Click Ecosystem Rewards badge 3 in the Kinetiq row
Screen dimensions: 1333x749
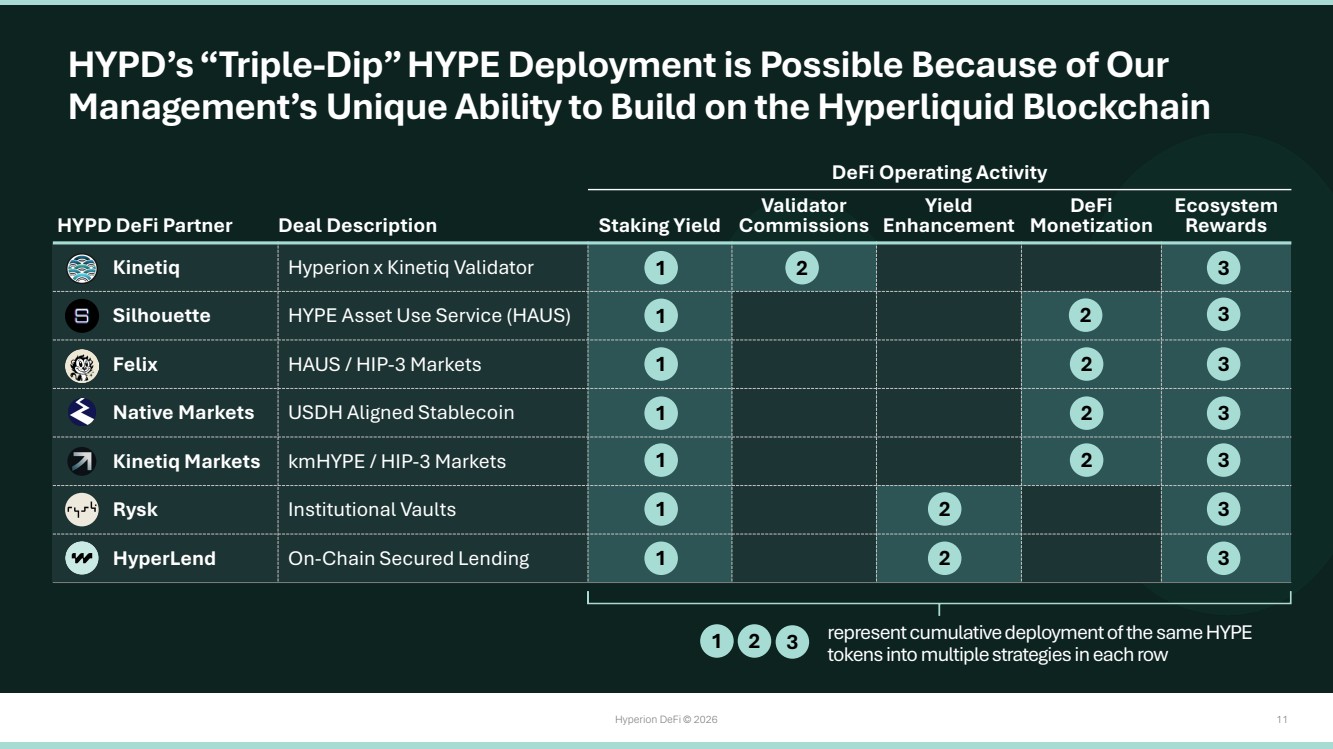point(1223,268)
